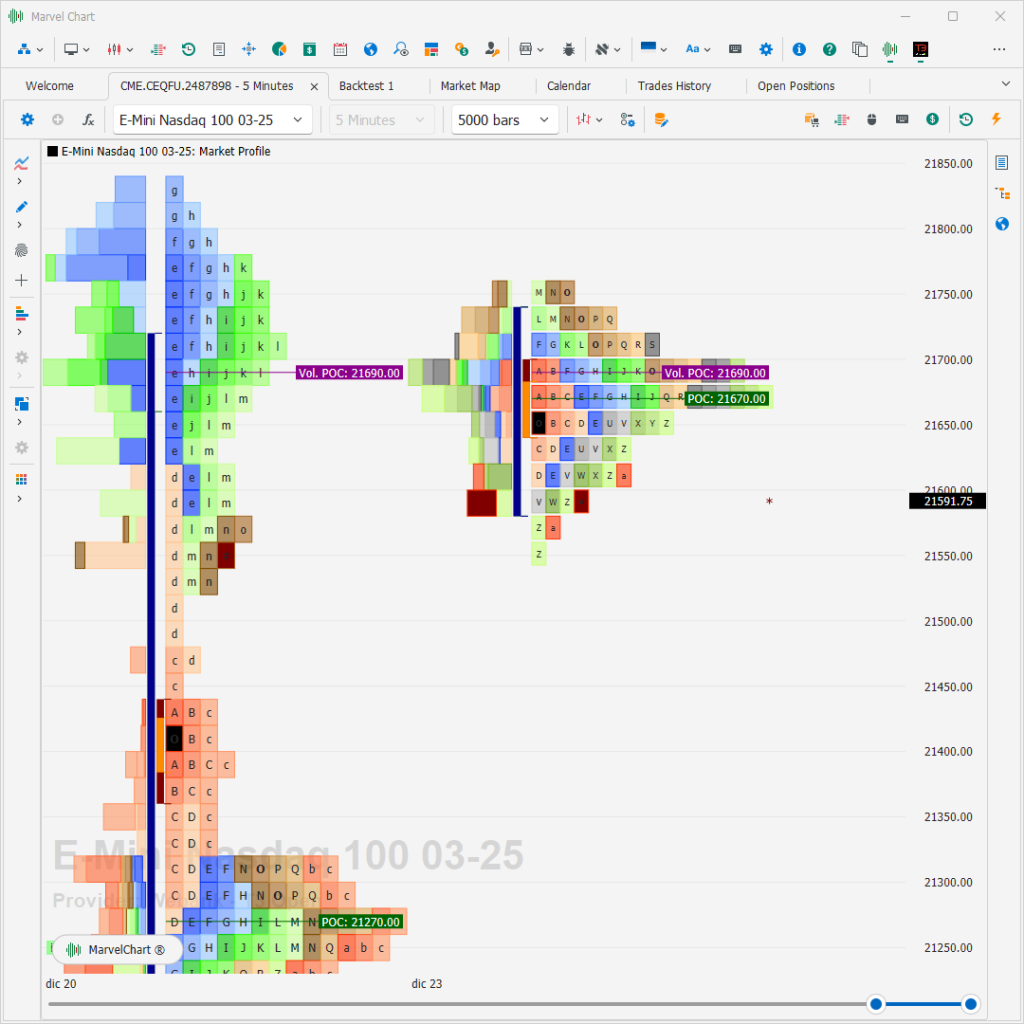Screen dimensions: 1024x1024
Task: Click the MarvelChart ® logo button
Action: click(x=117, y=950)
